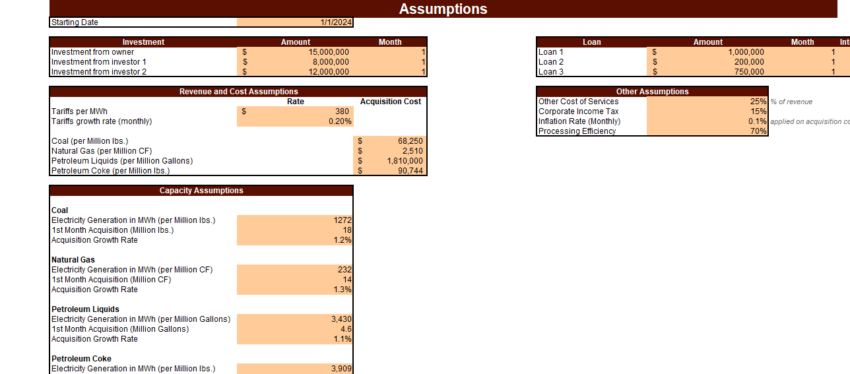Screen dimensions: 850x374
Task: Select Natural Gas generation value 232
Action: pos(295,269)
